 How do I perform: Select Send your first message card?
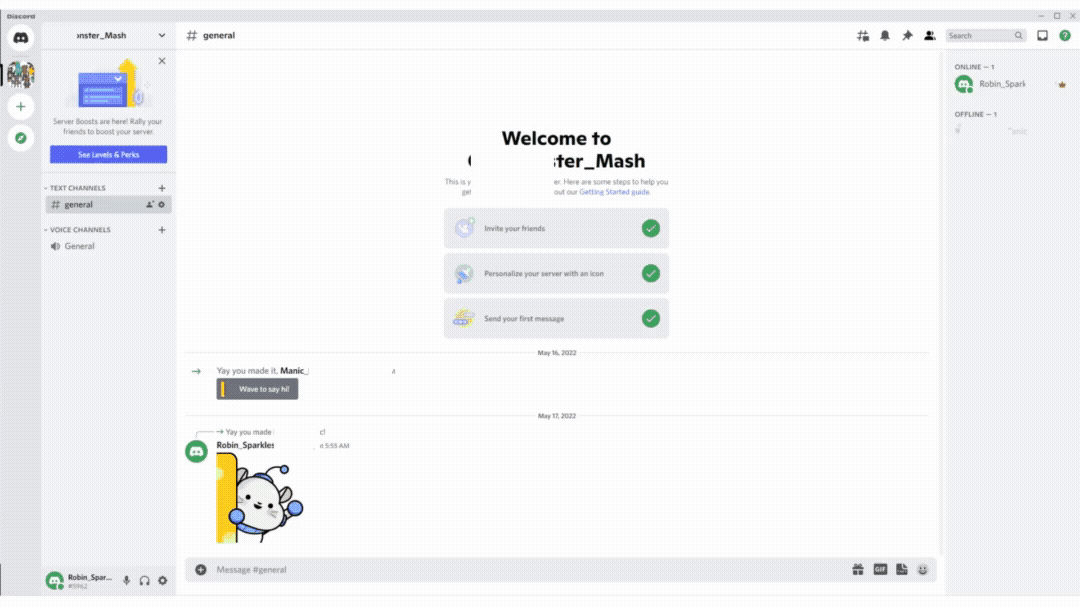coord(556,319)
